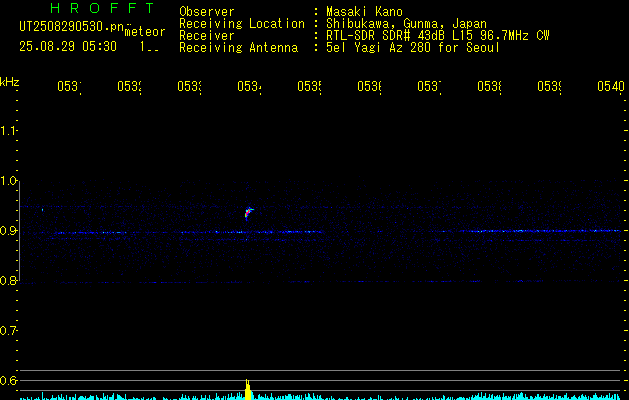Click the yellow peak in signal graph
Viewport: 629px width, 400px height.
tap(248, 390)
